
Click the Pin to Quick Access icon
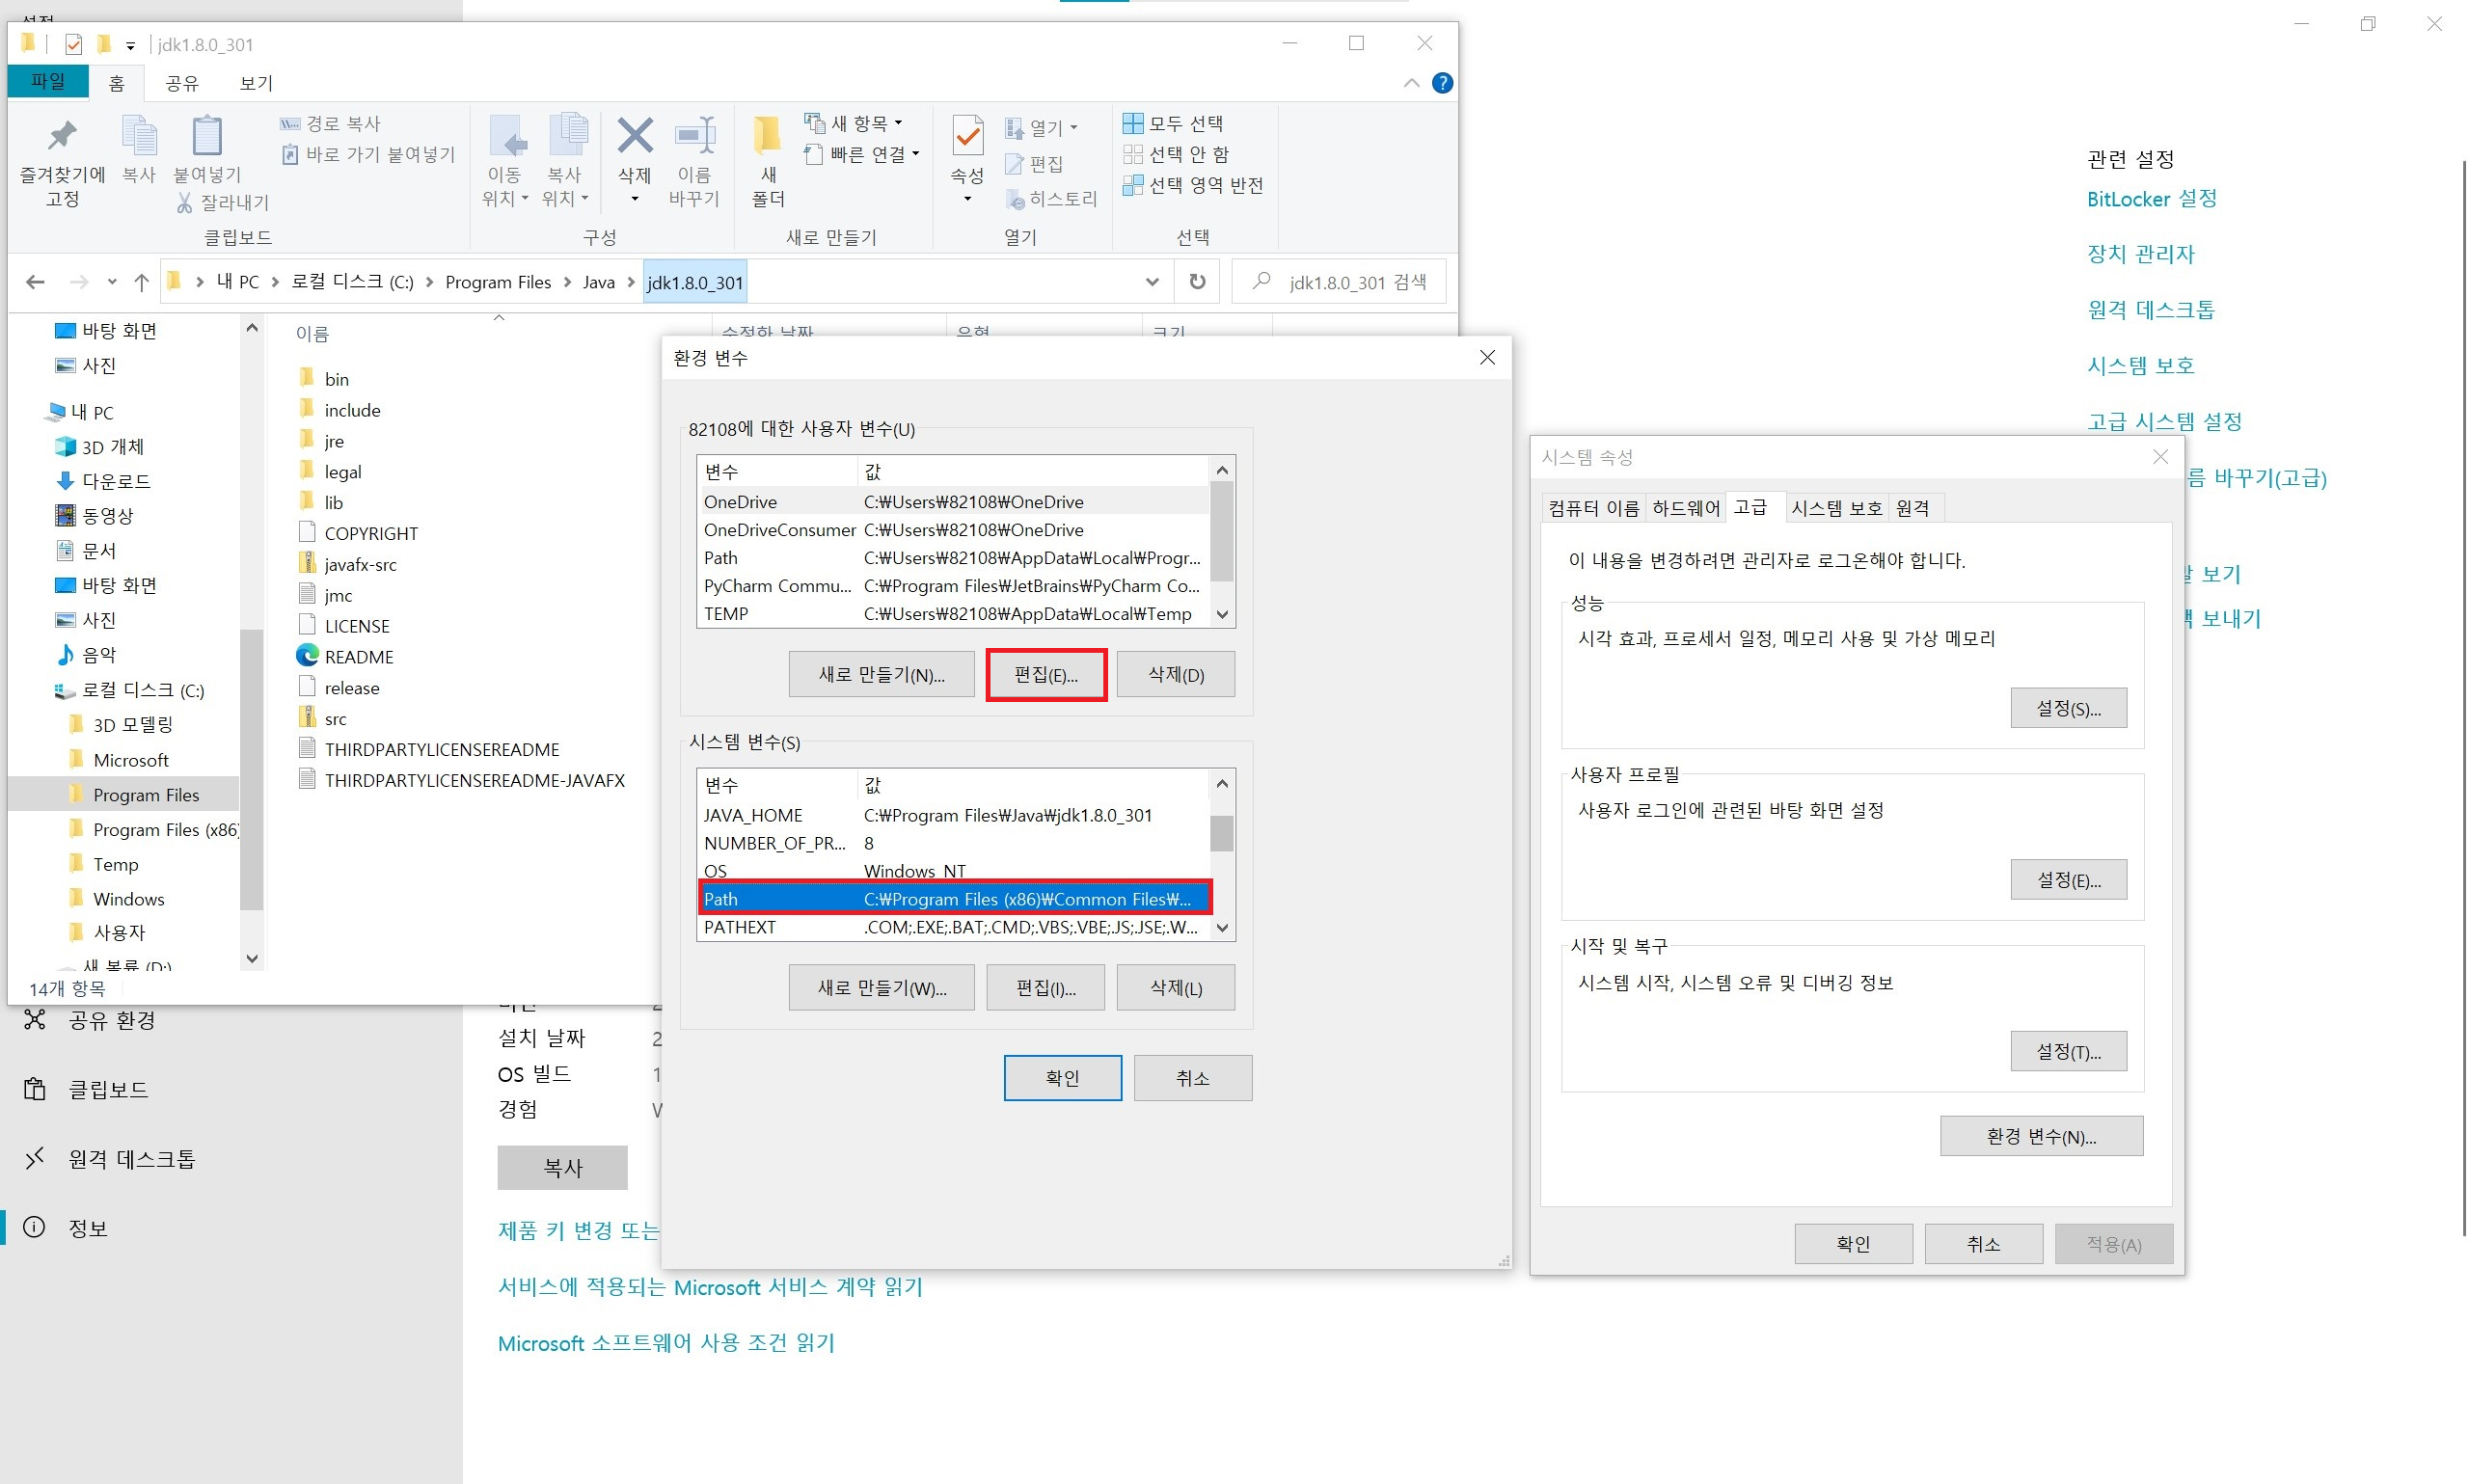click(x=62, y=137)
